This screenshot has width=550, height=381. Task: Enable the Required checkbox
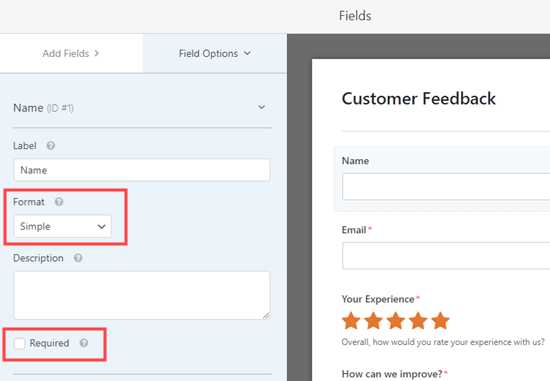19,343
